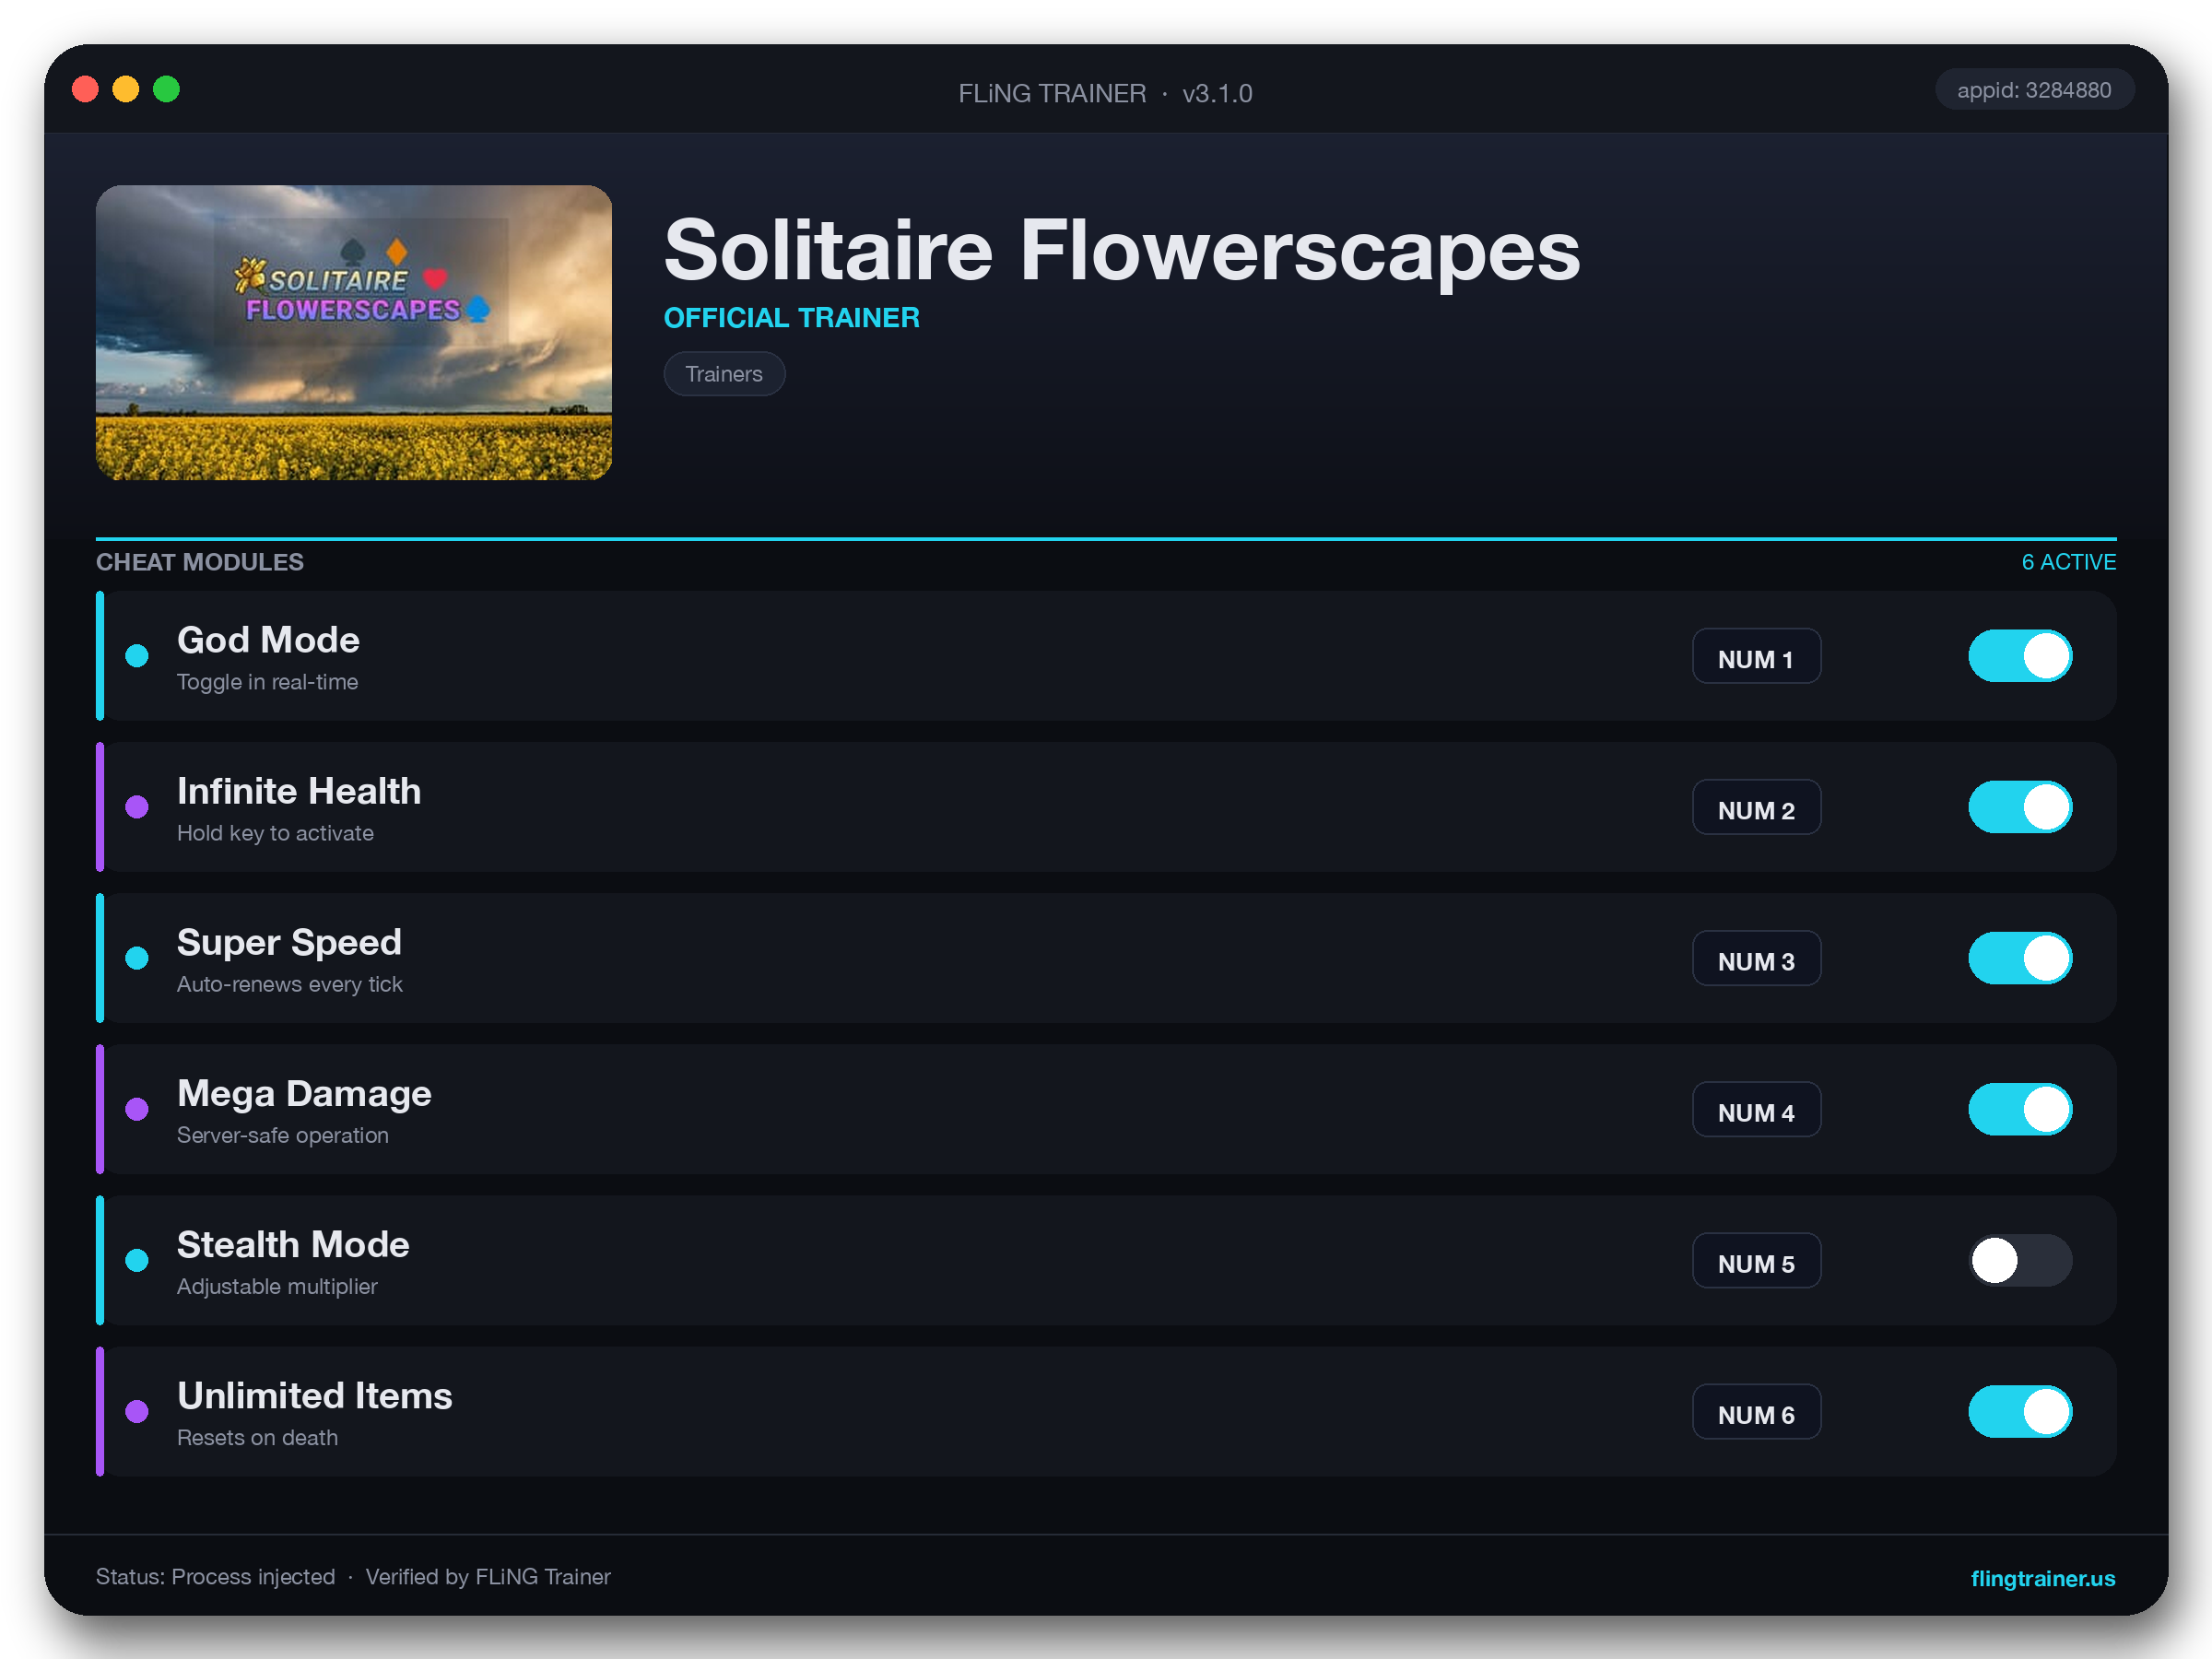The width and height of the screenshot is (2212, 1659).
Task: Click the CHEAT MODULES heading
Action: pos(200,562)
